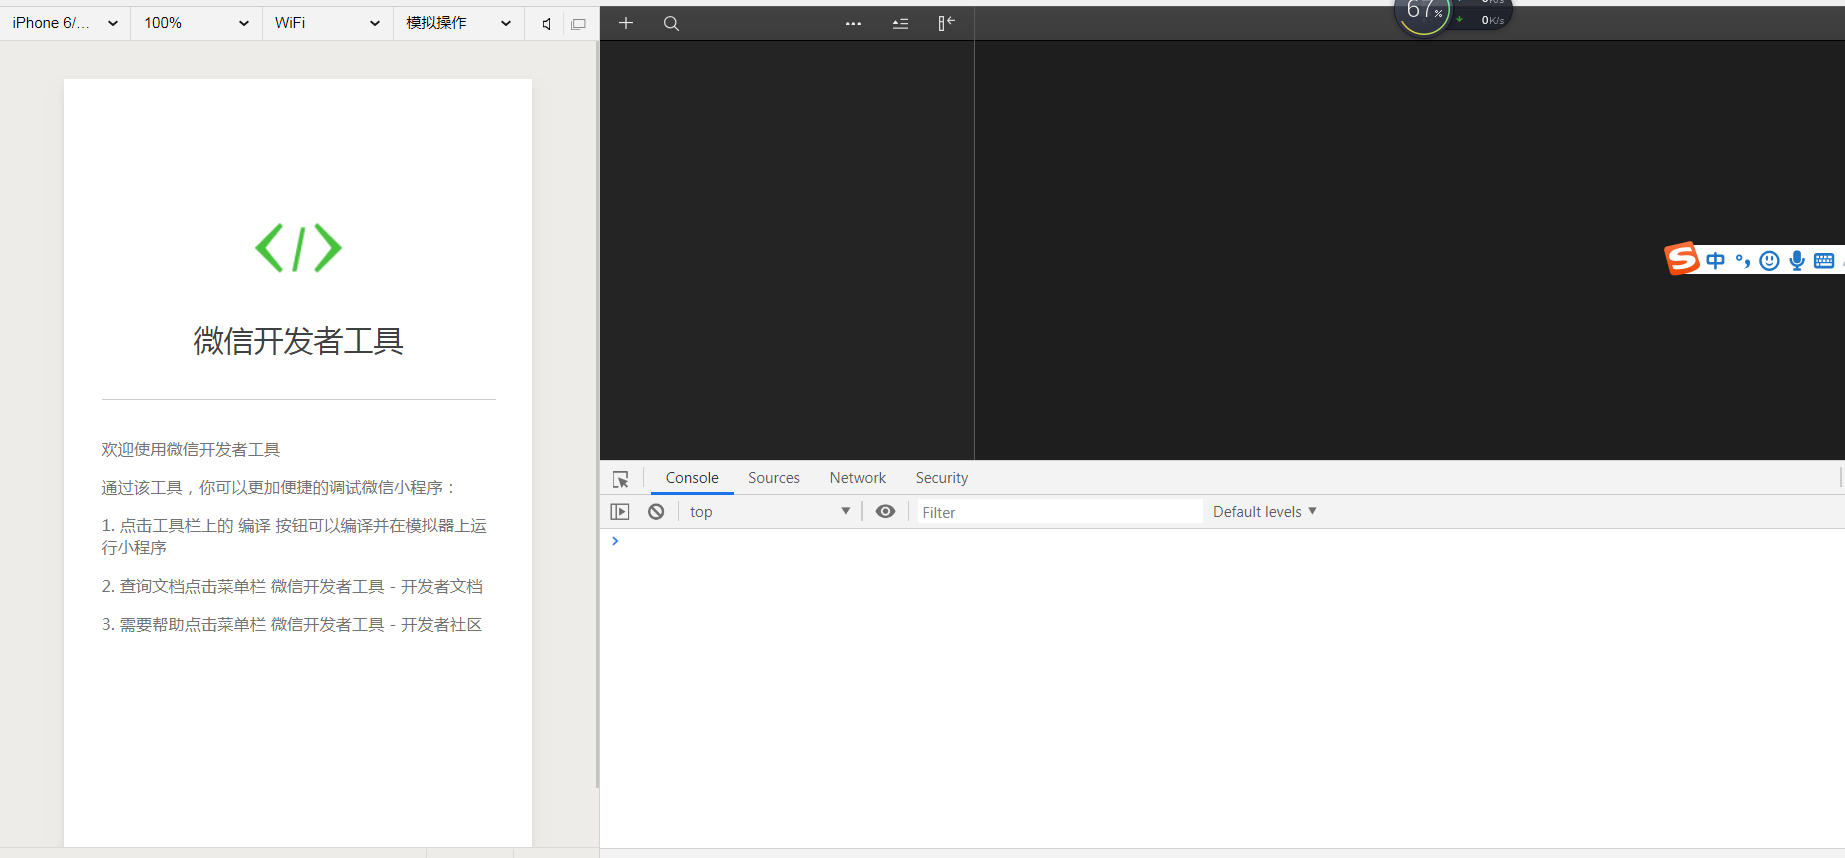Switch to the Sources tab
Screen dimensions: 1845x858
point(774,478)
